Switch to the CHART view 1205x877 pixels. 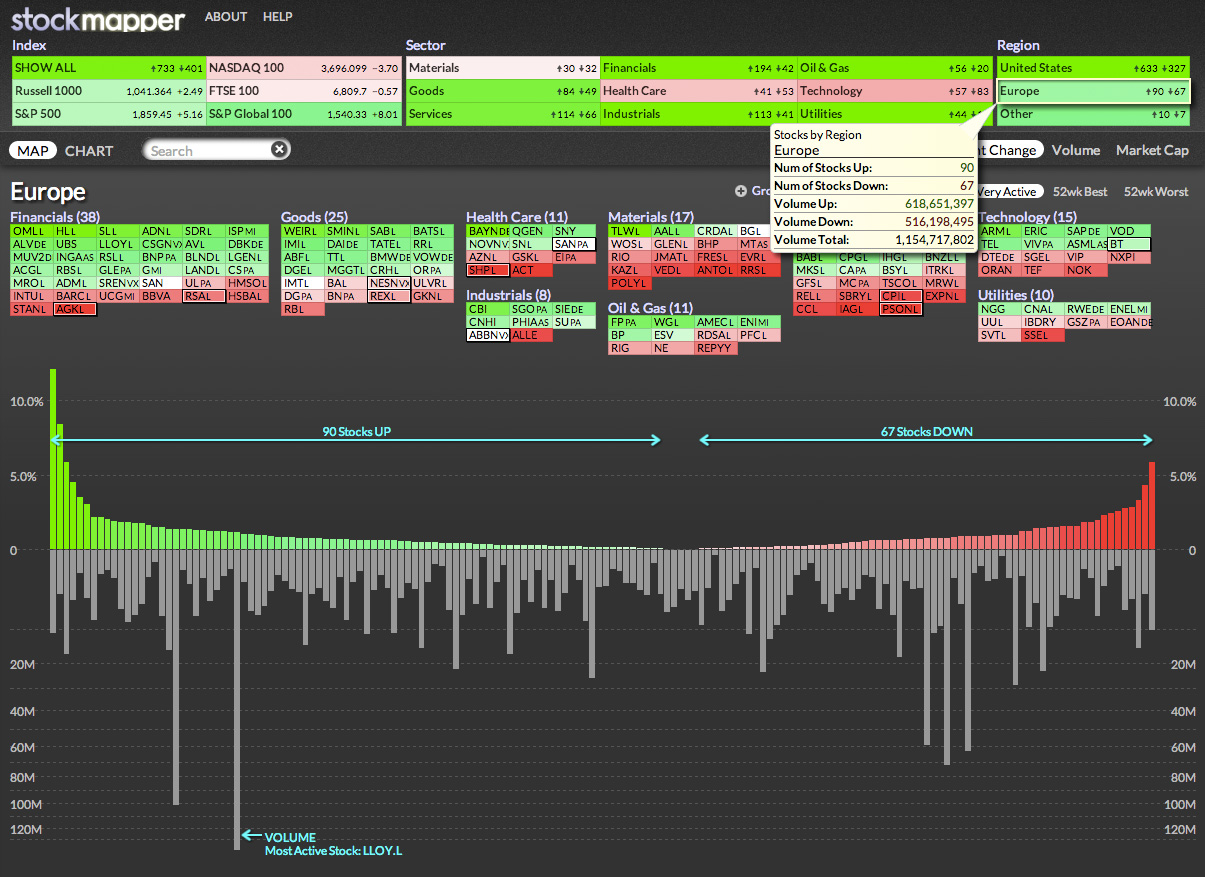(89, 151)
